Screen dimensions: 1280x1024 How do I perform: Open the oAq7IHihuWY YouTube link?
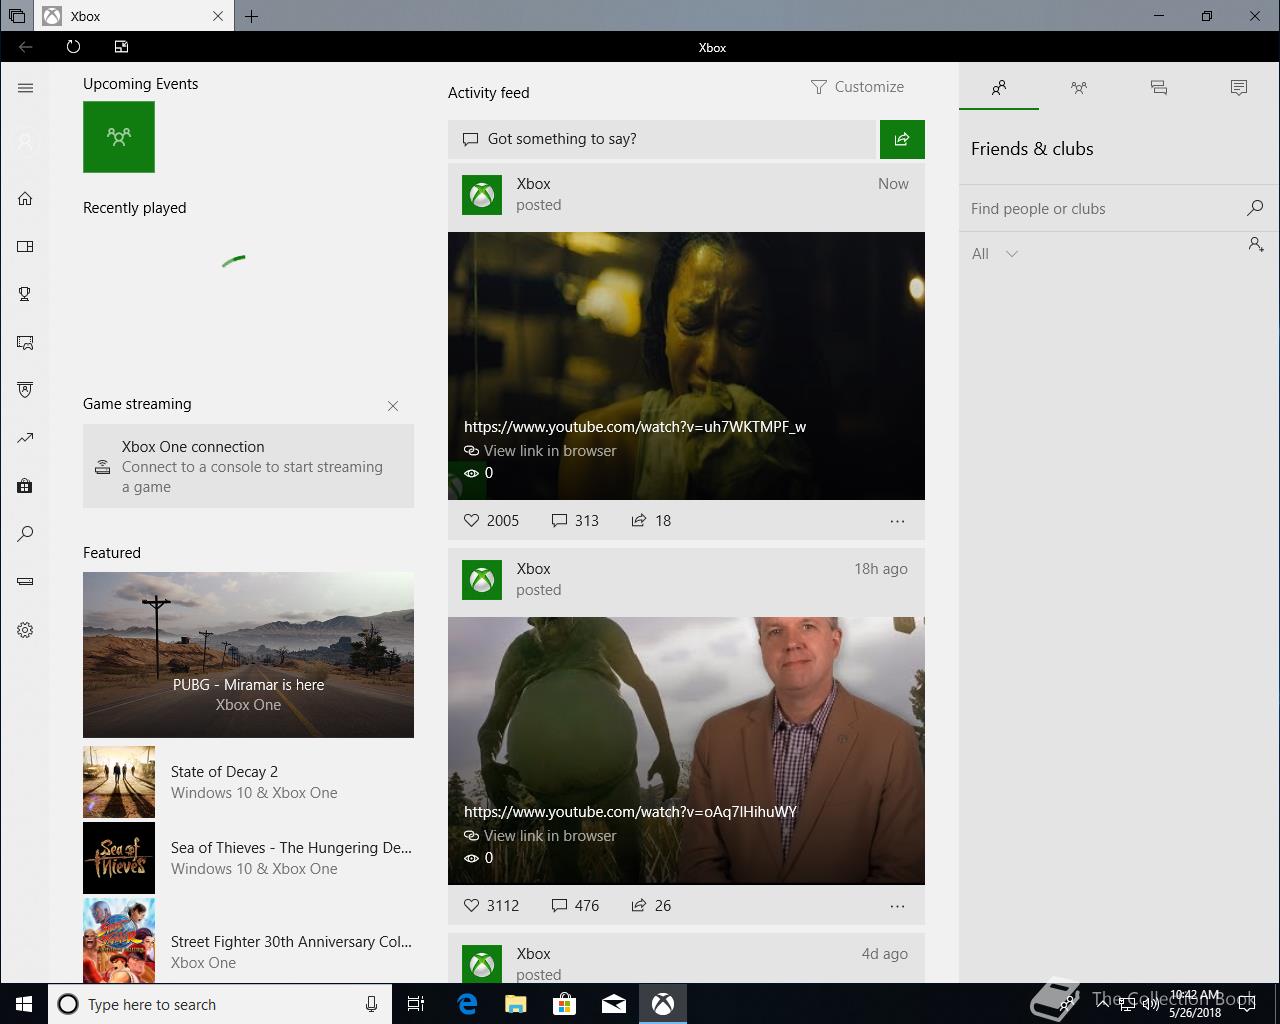click(x=630, y=811)
